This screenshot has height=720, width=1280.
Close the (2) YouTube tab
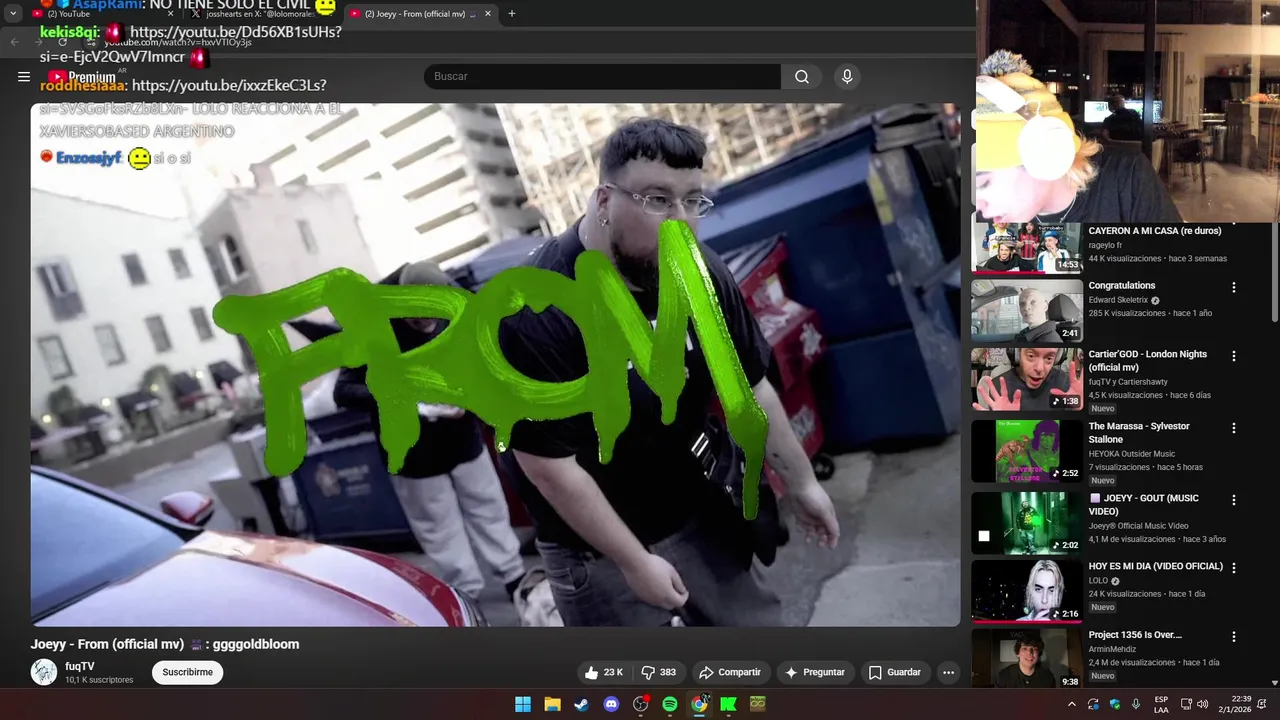[x=171, y=14]
